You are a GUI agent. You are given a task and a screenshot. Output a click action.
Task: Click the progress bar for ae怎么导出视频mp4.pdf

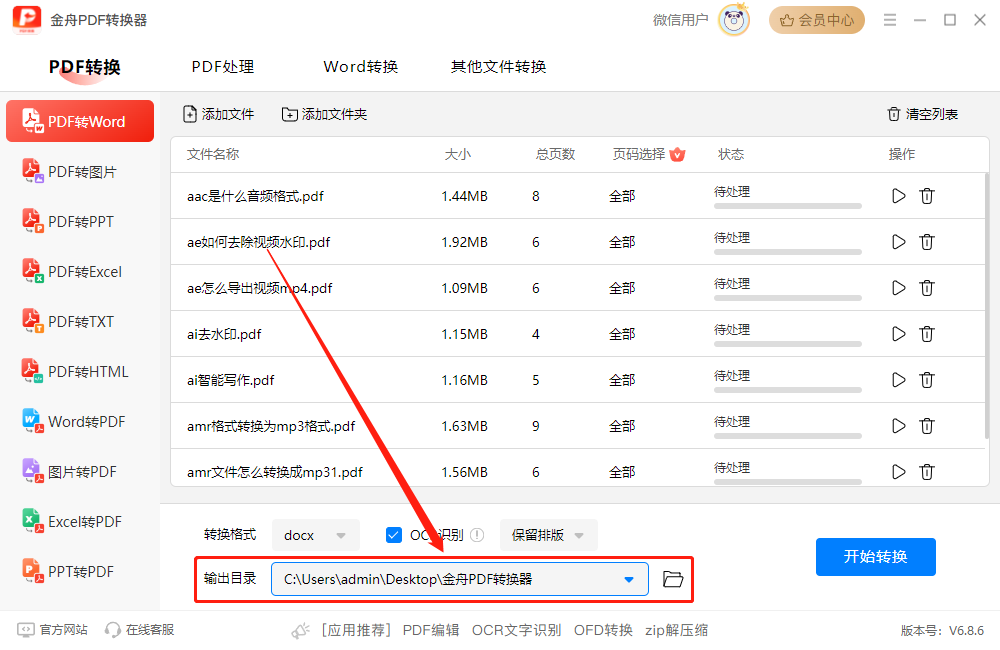788,297
